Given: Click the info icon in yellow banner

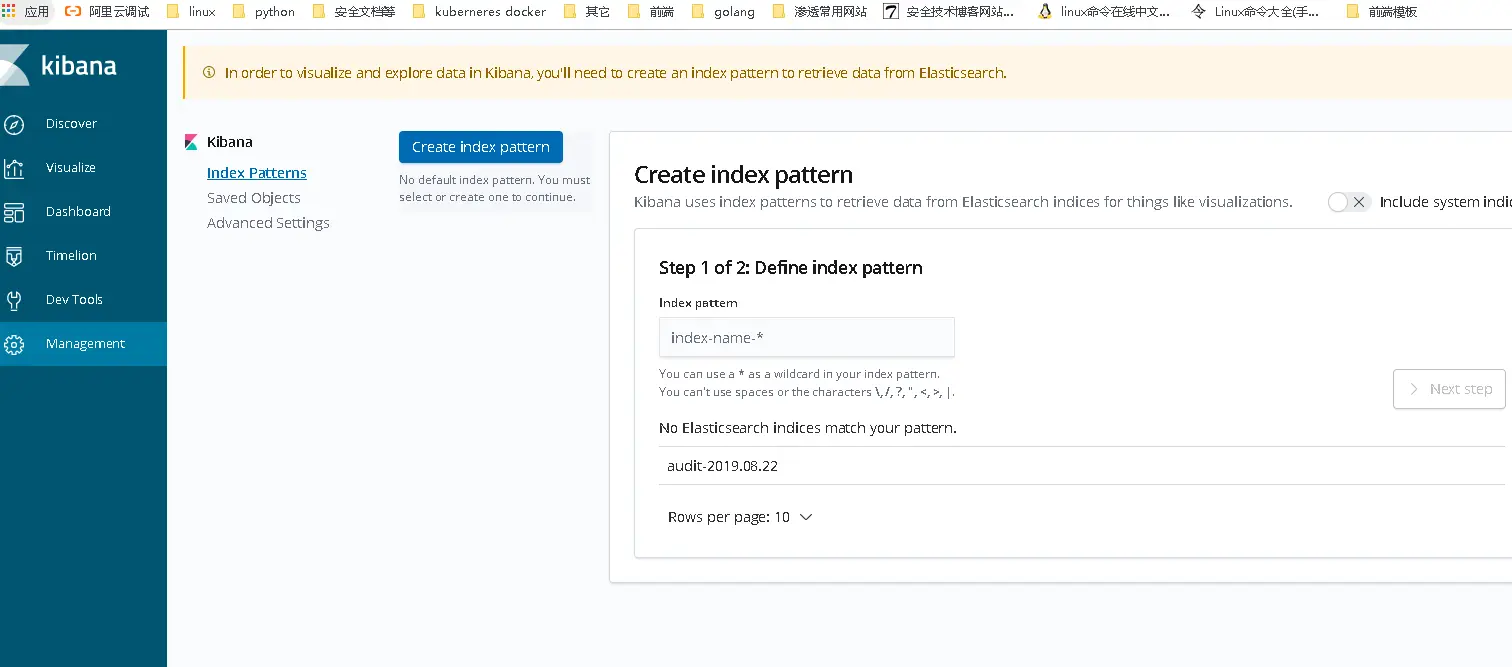Looking at the screenshot, I should coord(209,73).
